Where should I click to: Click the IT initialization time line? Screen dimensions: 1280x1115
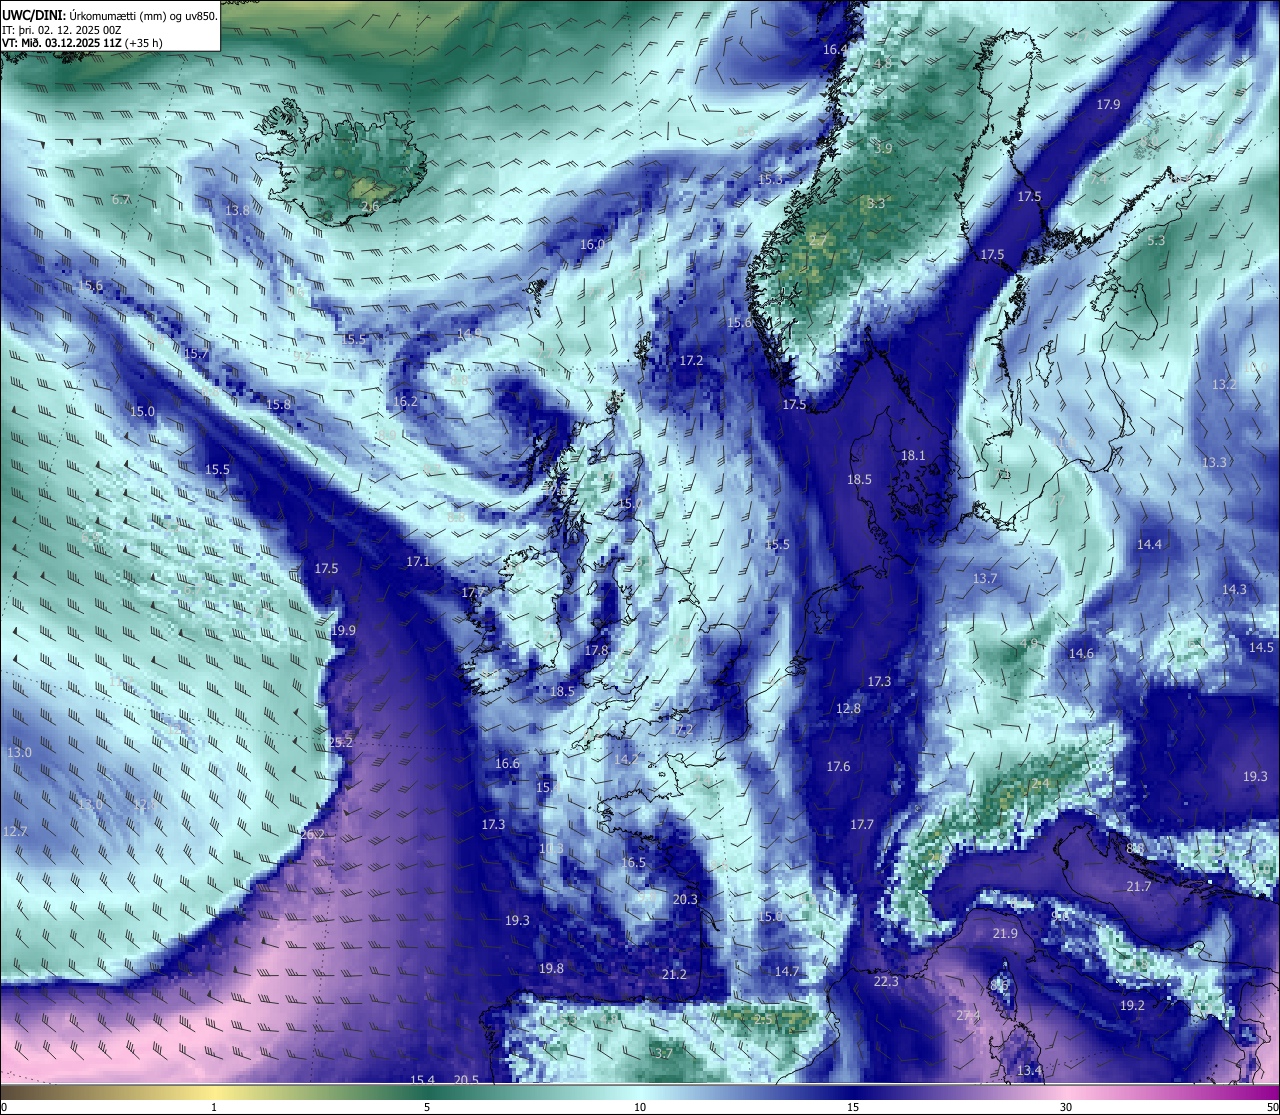point(62,30)
